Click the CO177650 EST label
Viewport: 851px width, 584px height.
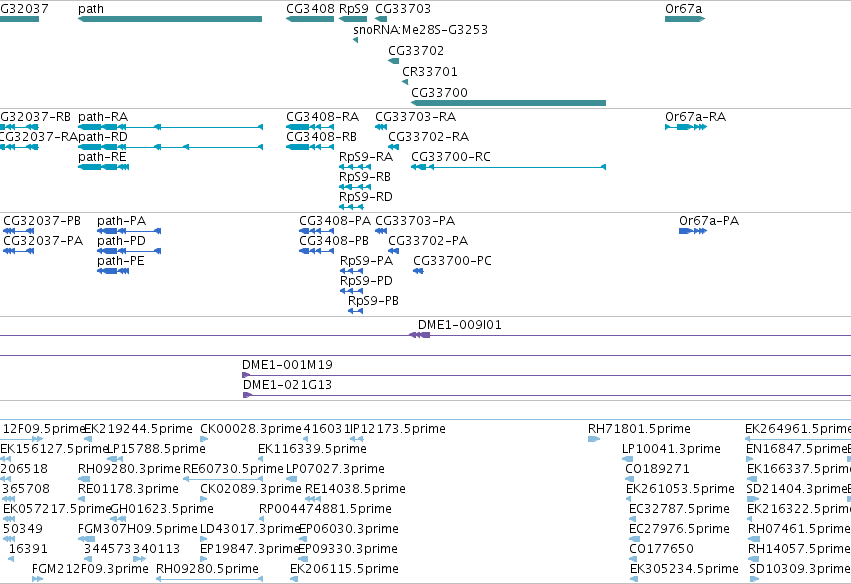pyautogui.click(x=661, y=549)
